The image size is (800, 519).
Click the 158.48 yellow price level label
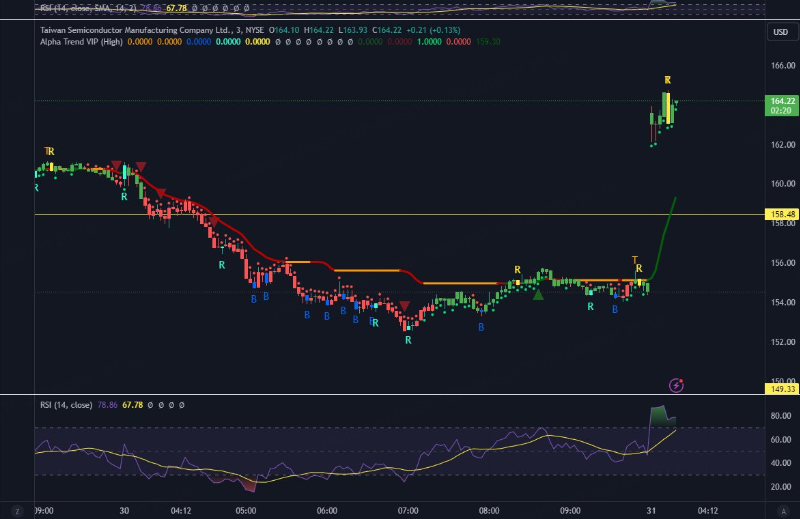pos(781,214)
